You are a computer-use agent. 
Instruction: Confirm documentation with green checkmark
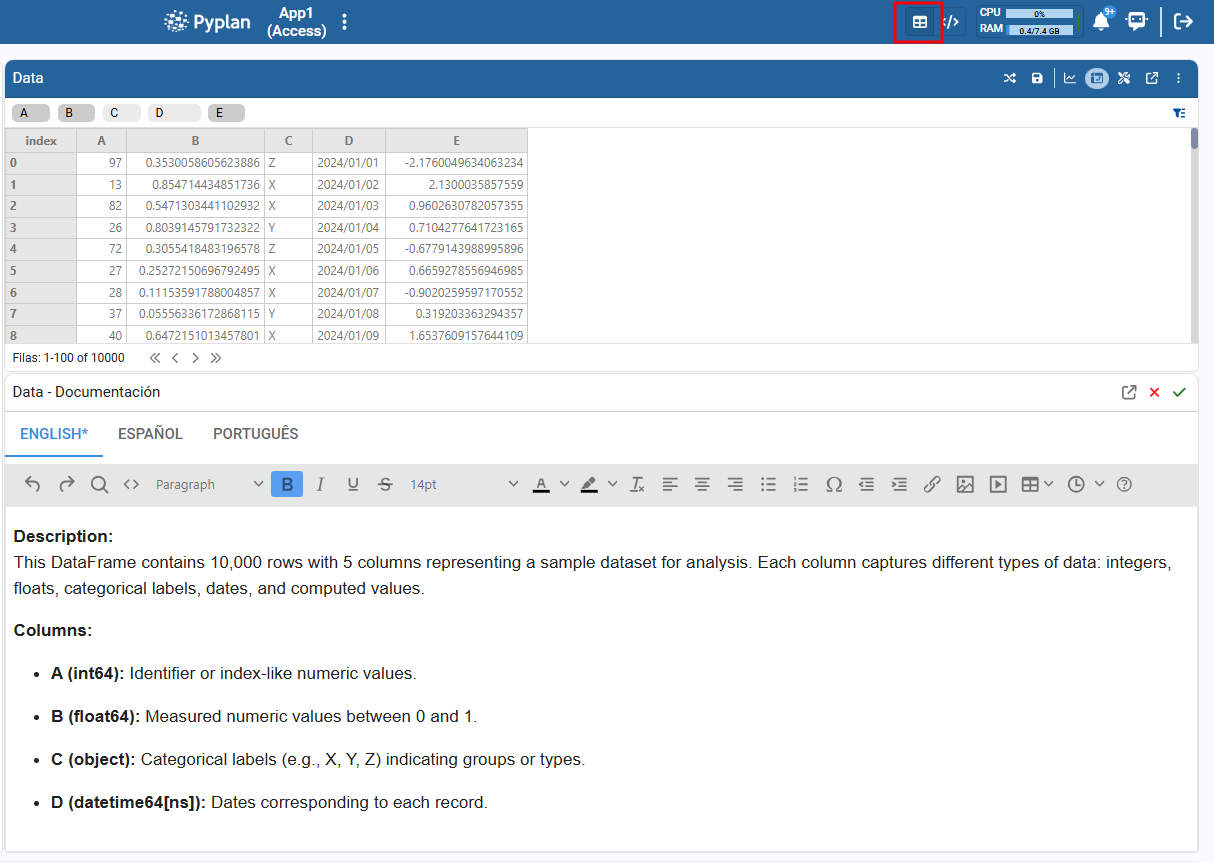pos(1179,392)
